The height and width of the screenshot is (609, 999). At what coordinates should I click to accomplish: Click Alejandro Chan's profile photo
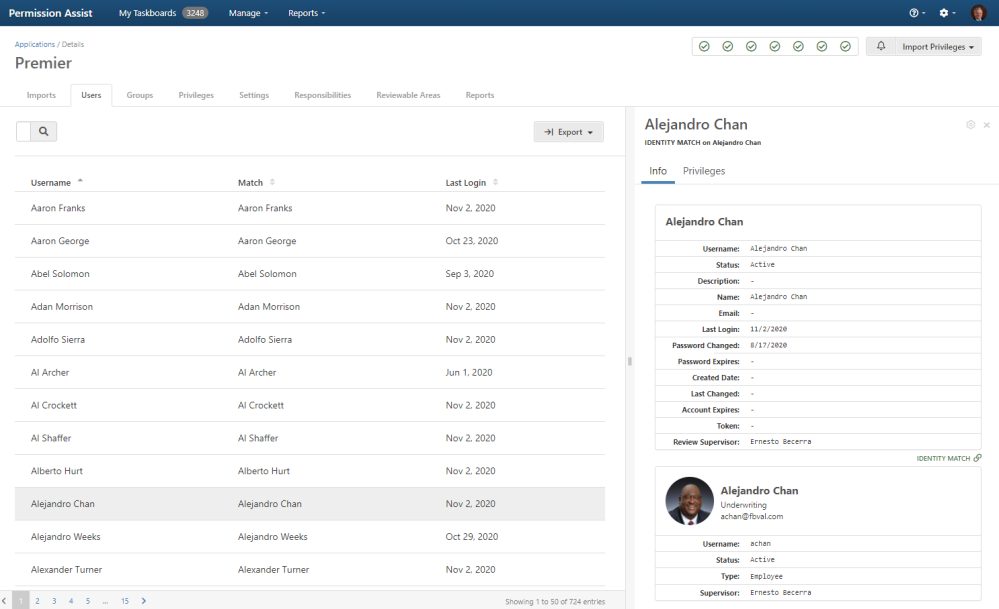pyautogui.click(x=689, y=501)
